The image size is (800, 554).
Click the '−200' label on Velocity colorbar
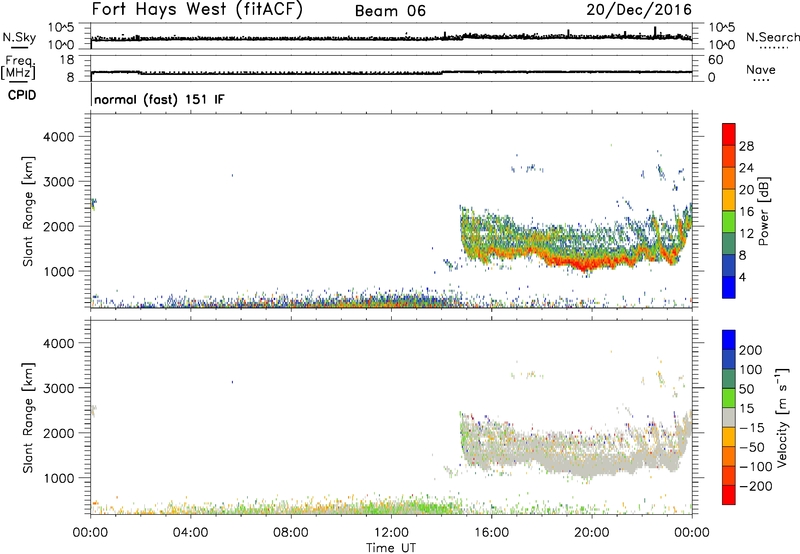pyautogui.click(x=756, y=486)
